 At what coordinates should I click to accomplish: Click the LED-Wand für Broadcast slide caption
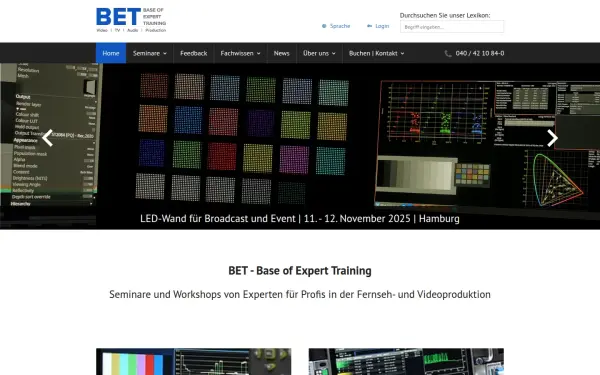tap(300, 218)
